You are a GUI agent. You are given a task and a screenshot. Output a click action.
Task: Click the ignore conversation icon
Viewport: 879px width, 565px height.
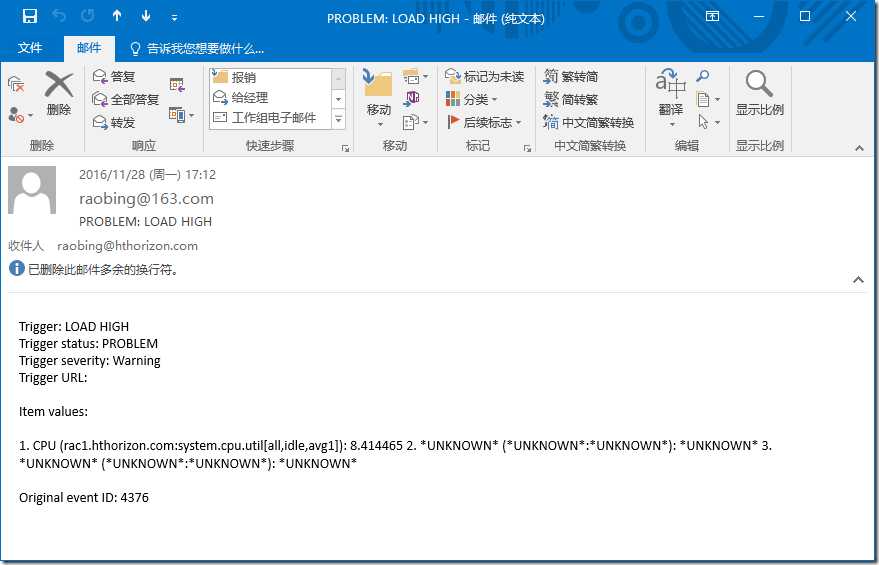coord(16,85)
